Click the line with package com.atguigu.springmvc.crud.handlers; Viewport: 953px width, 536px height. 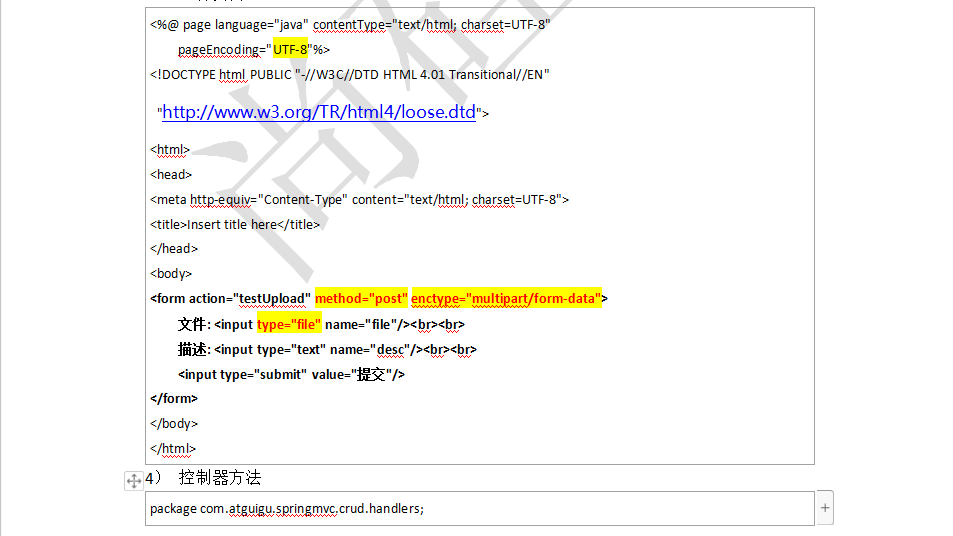tap(287, 509)
